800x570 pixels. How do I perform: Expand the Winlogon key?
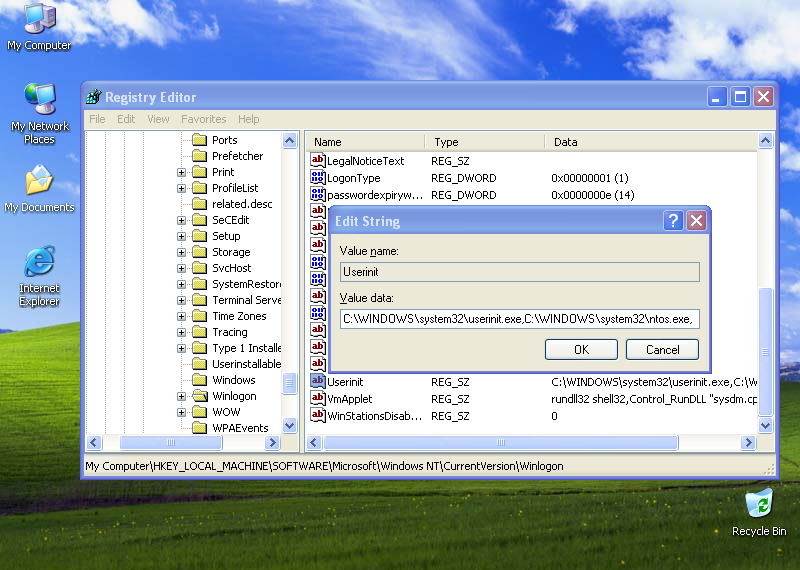(x=181, y=396)
